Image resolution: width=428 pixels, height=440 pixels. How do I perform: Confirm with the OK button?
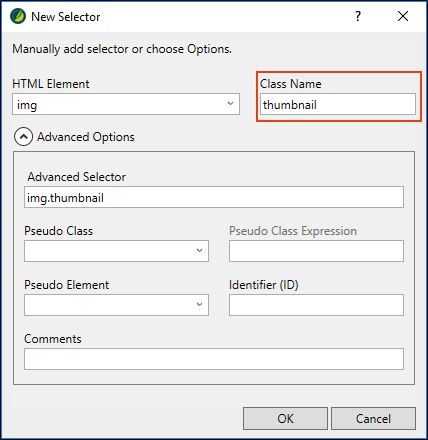pos(285,418)
